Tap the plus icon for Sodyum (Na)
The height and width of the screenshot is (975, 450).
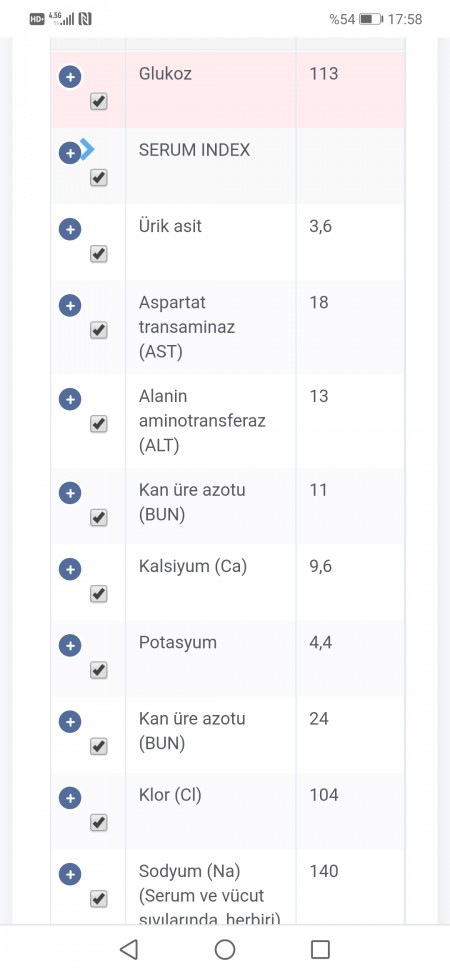[x=70, y=875]
